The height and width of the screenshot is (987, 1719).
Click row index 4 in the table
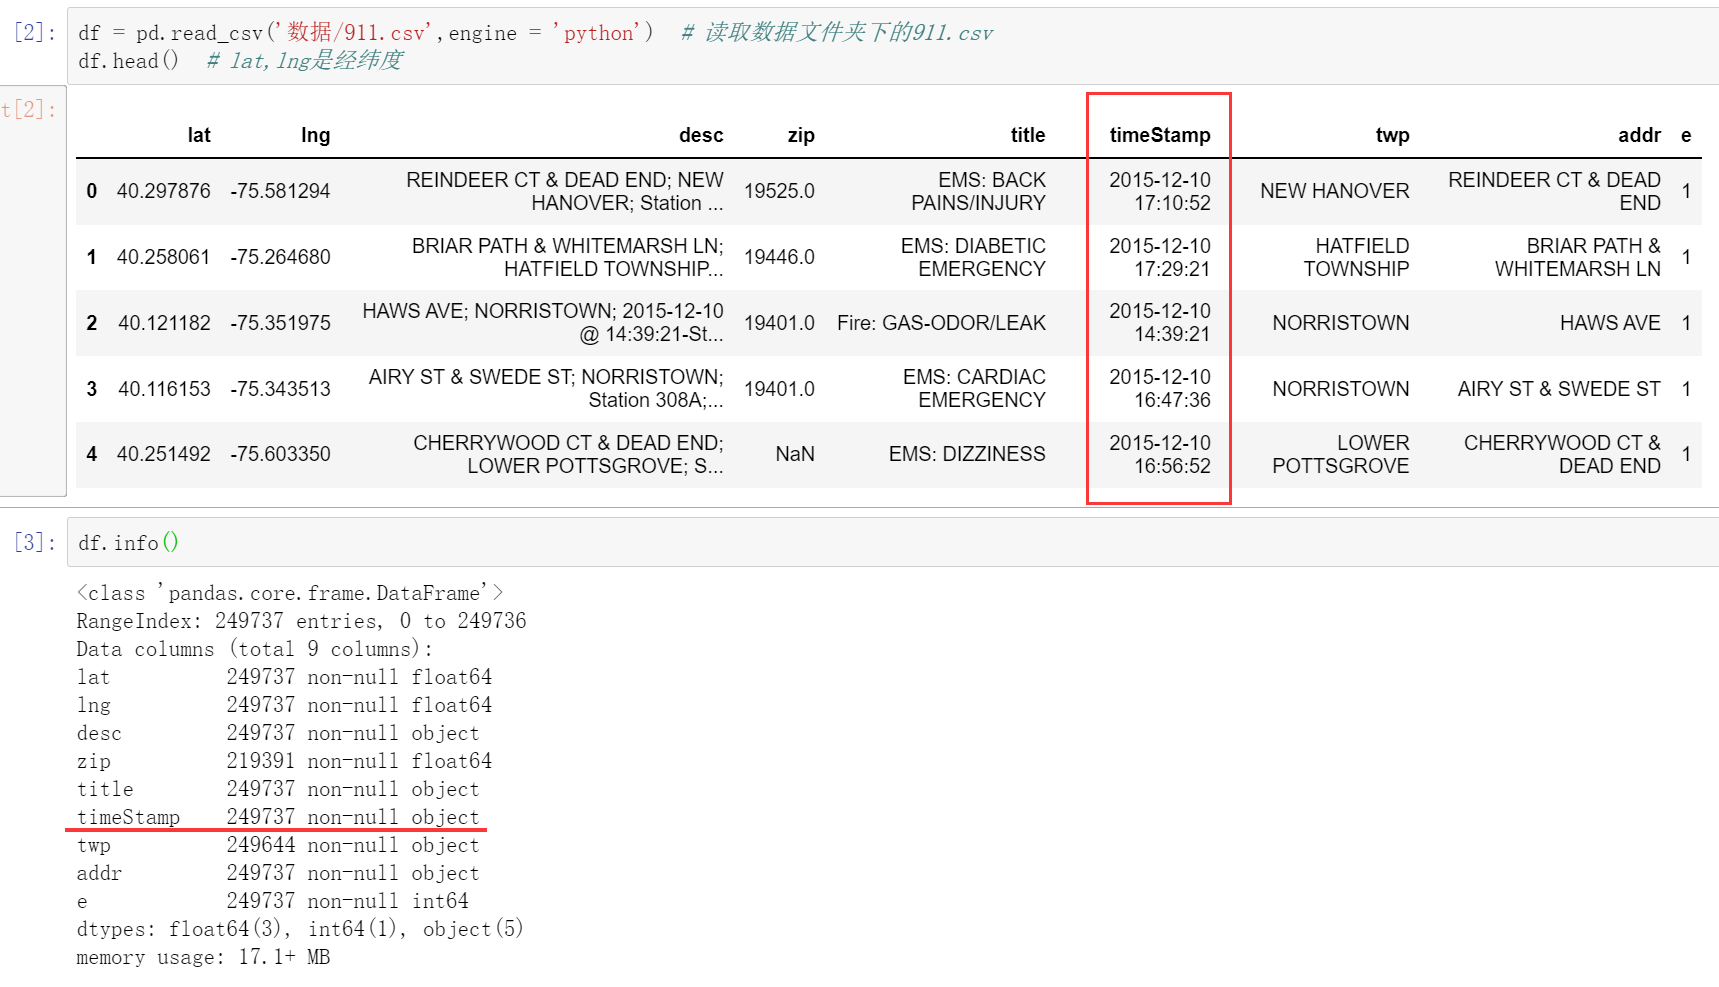(x=91, y=454)
